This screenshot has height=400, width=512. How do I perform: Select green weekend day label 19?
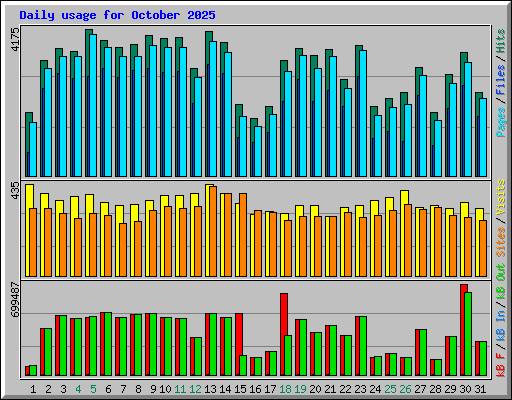300,389
